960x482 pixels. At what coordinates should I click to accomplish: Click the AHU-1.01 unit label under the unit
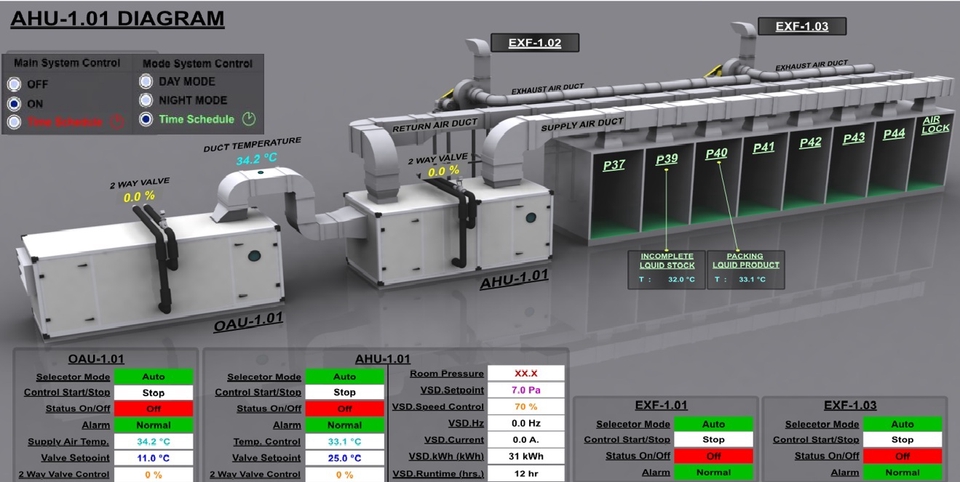tap(514, 281)
